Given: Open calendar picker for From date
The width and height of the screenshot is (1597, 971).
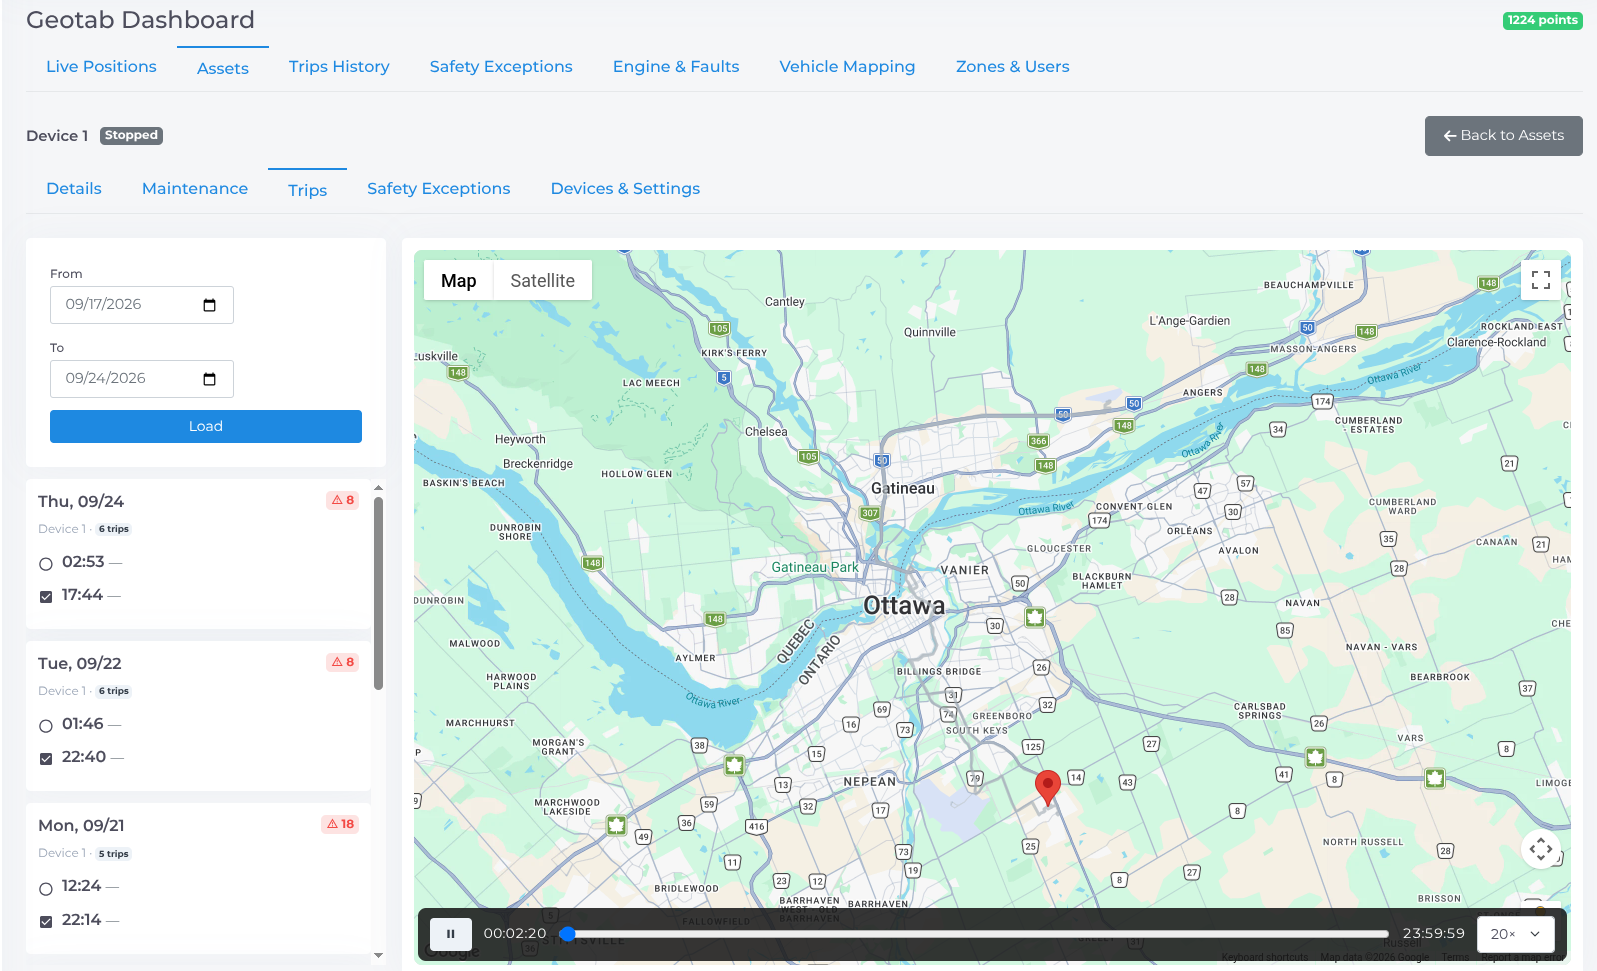Looking at the screenshot, I should 209,305.
